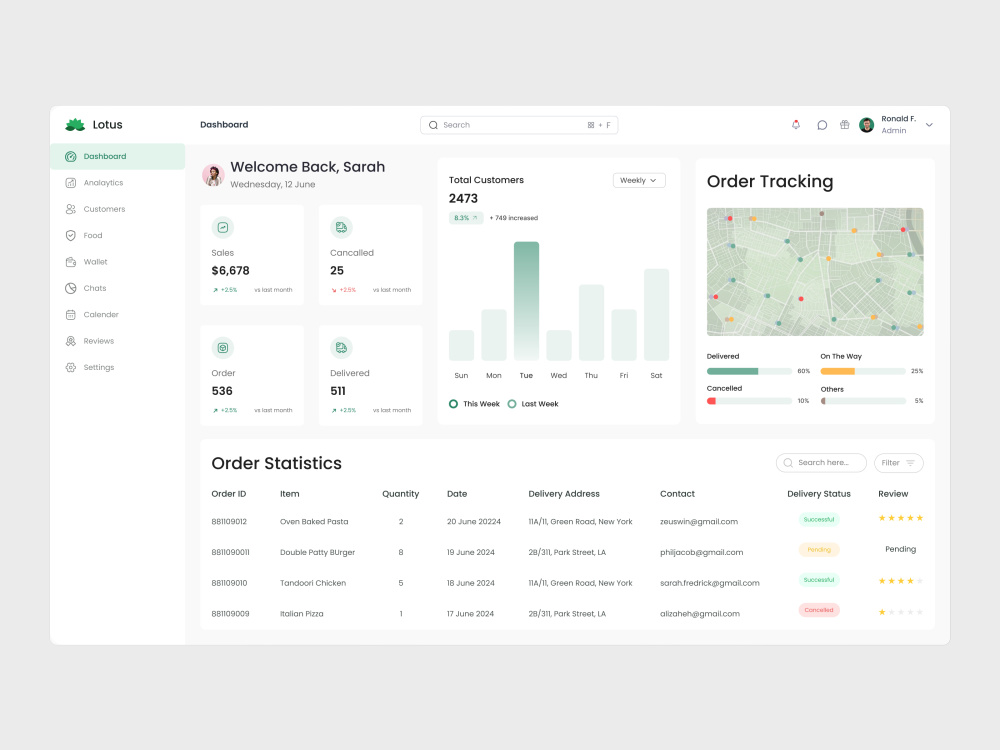Click order ID 881109009
The image size is (1000, 750).
[x=230, y=614]
